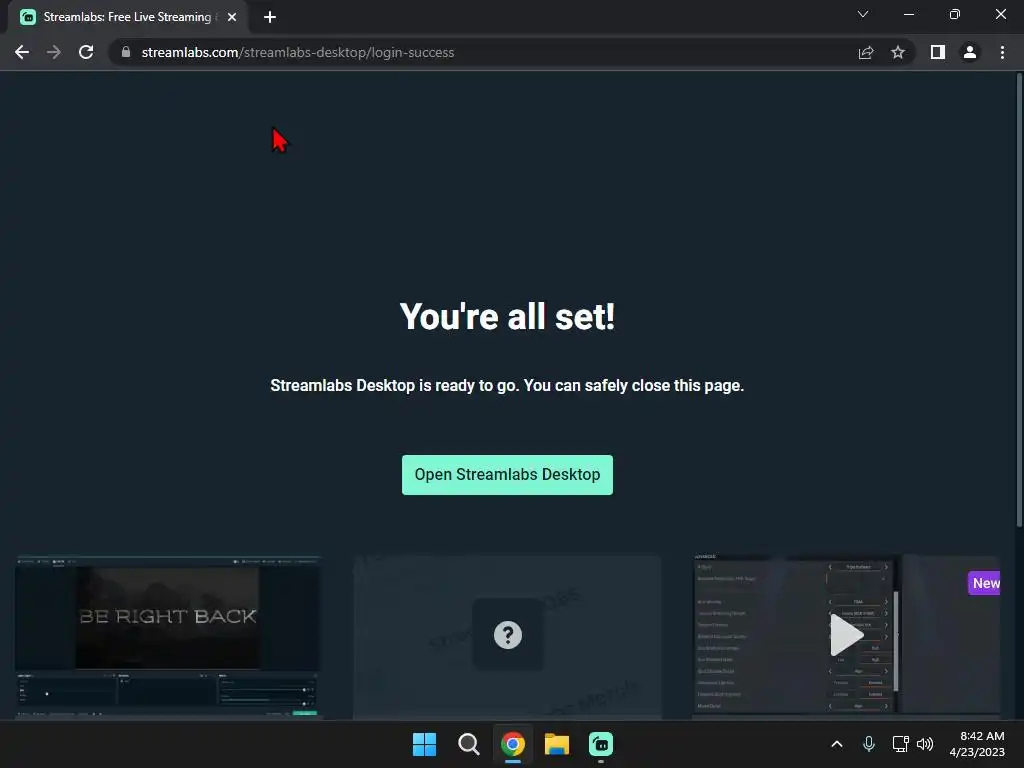Open File Explorer from taskbar
The image size is (1024, 768).
[x=557, y=744]
